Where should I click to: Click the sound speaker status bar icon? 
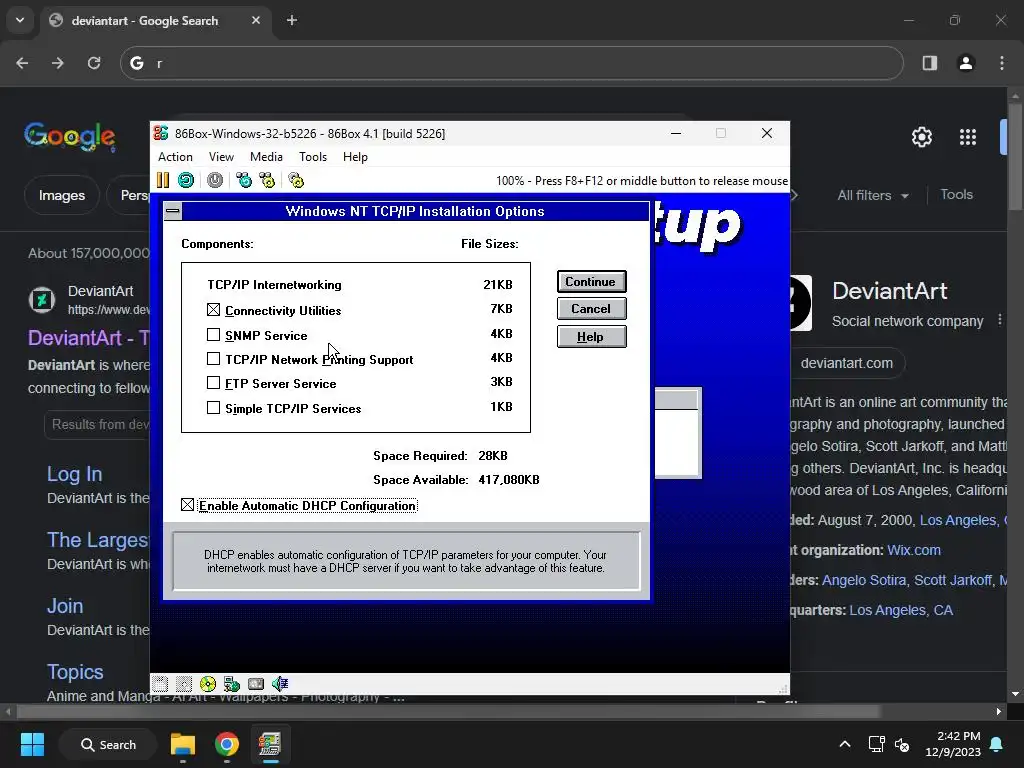(x=280, y=684)
